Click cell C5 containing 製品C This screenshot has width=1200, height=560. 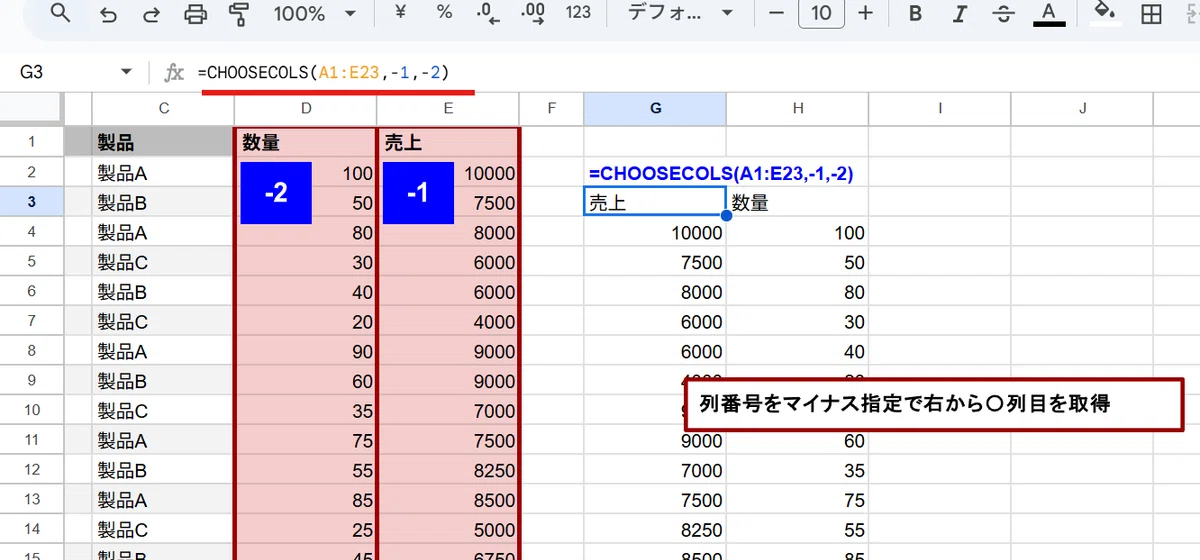163,262
